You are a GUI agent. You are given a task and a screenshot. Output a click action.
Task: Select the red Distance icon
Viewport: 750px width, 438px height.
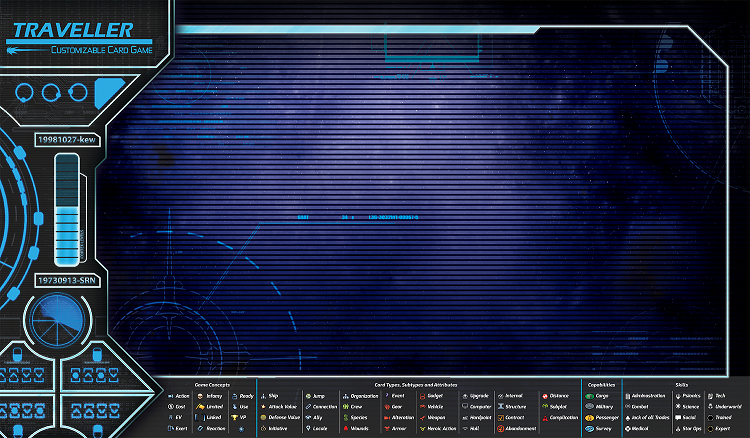[545, 396]
